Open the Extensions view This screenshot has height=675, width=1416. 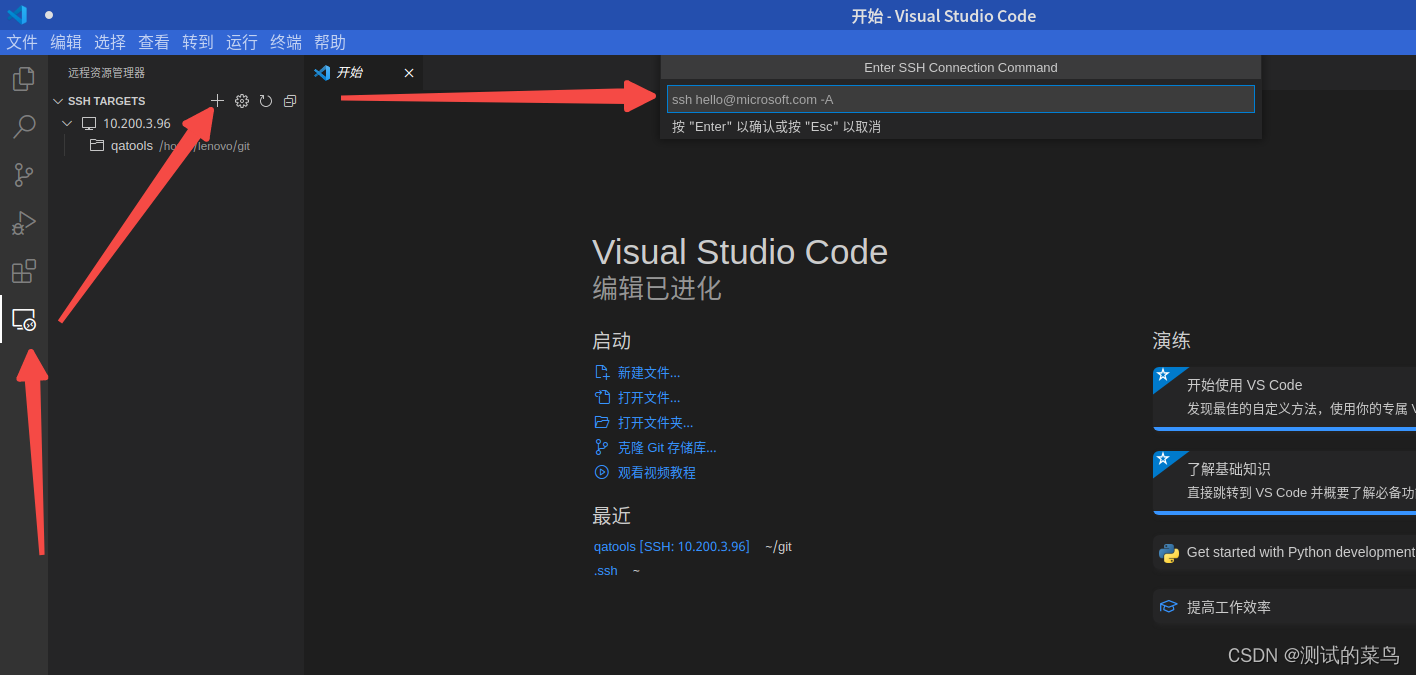23,271
